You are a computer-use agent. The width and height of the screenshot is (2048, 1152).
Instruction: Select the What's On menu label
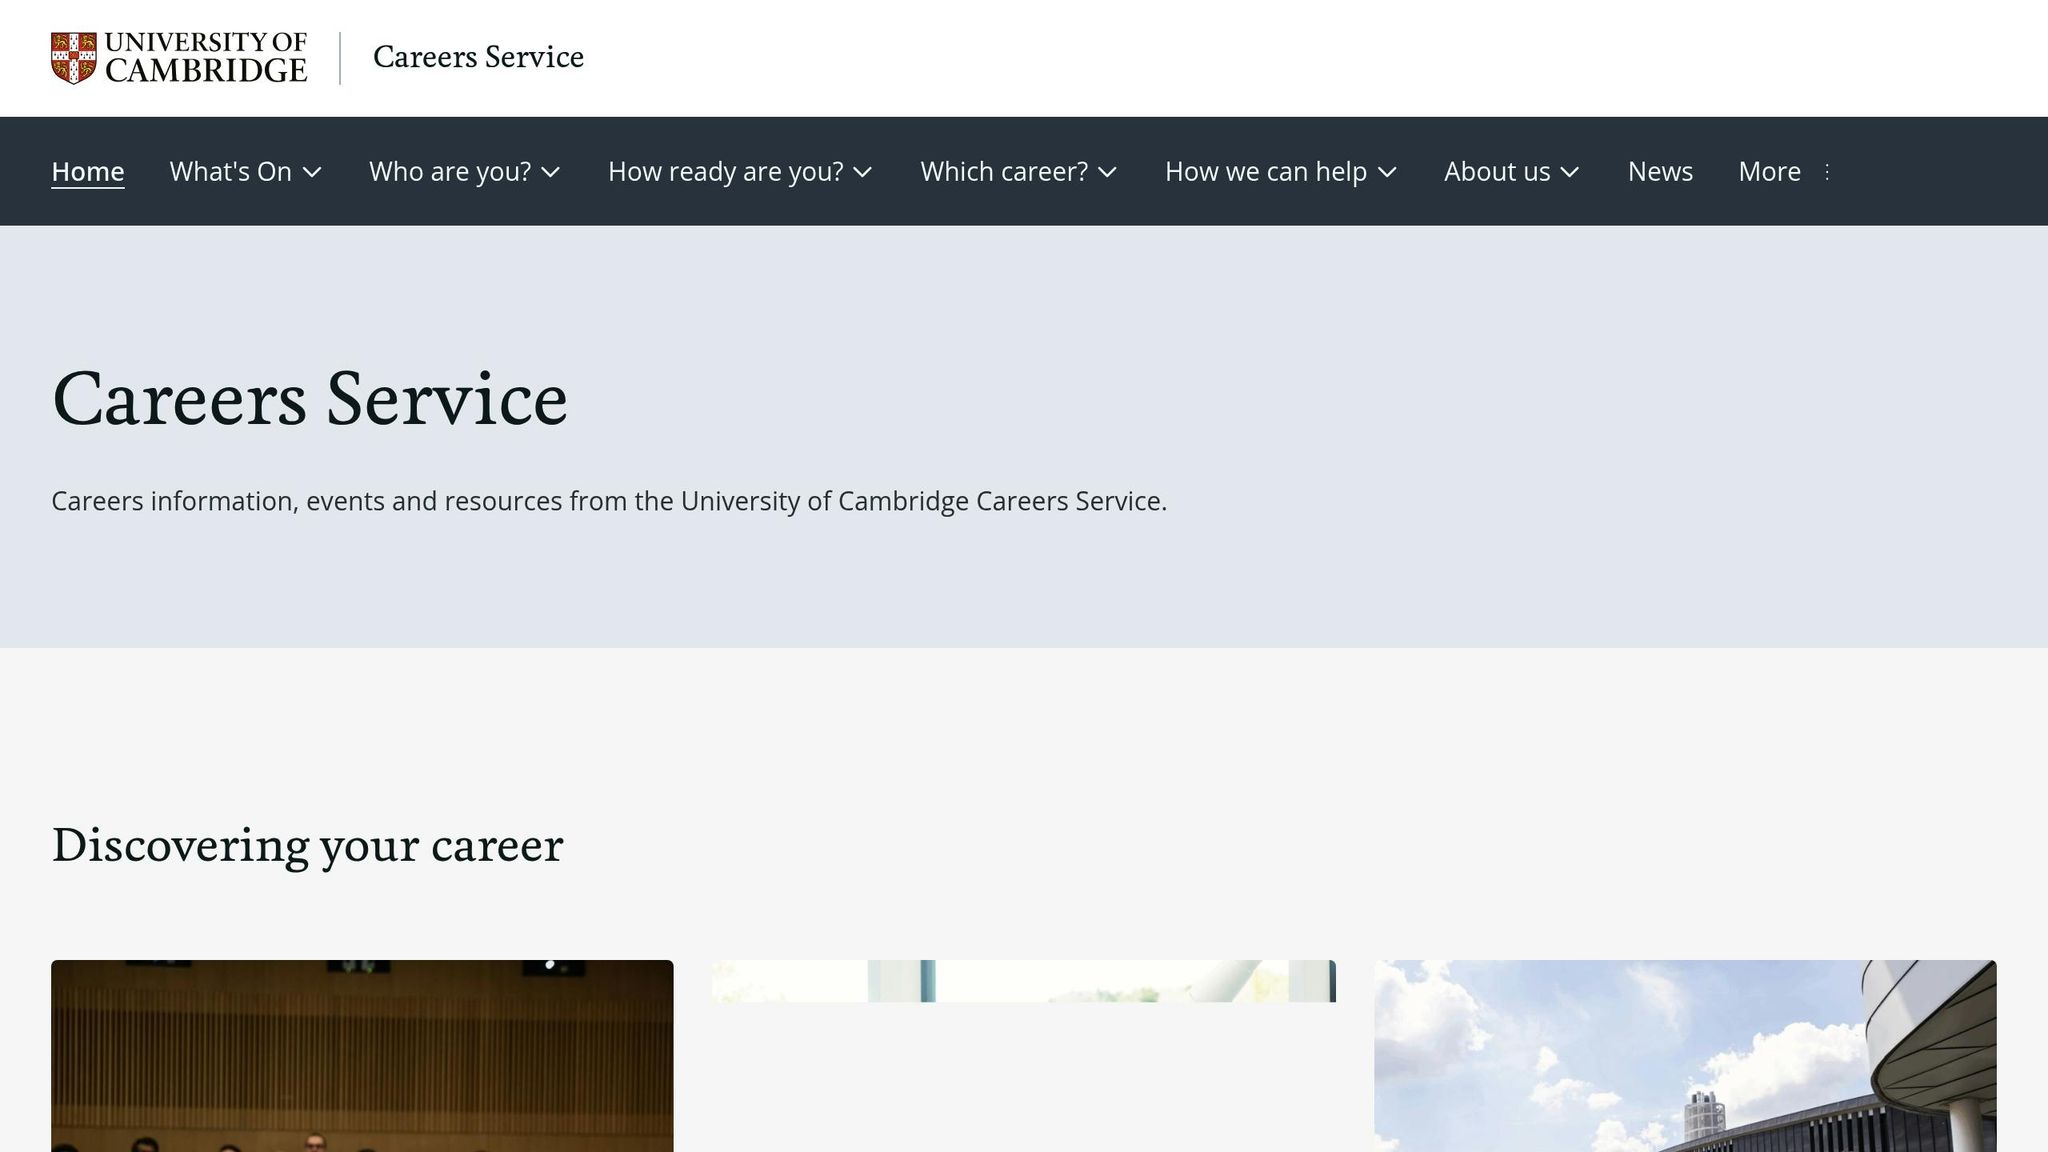(230, 171)
